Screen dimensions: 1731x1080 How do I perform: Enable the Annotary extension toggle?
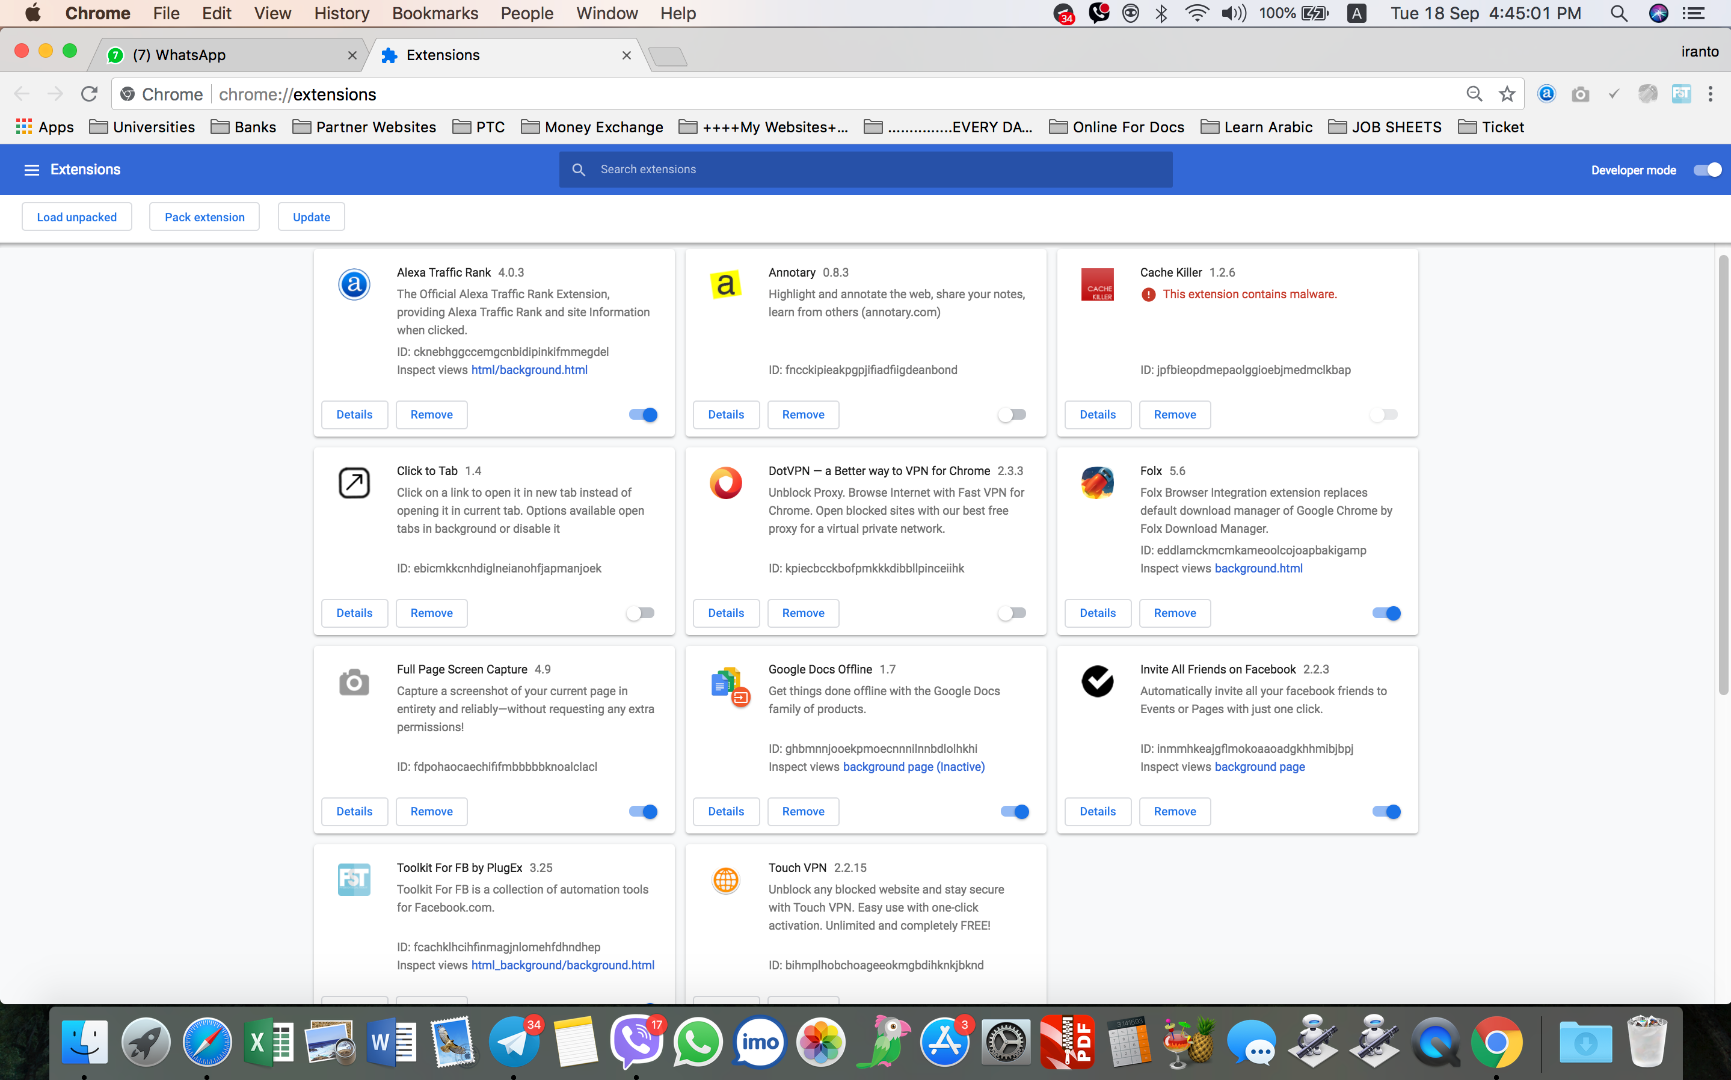pos(1012,415)
